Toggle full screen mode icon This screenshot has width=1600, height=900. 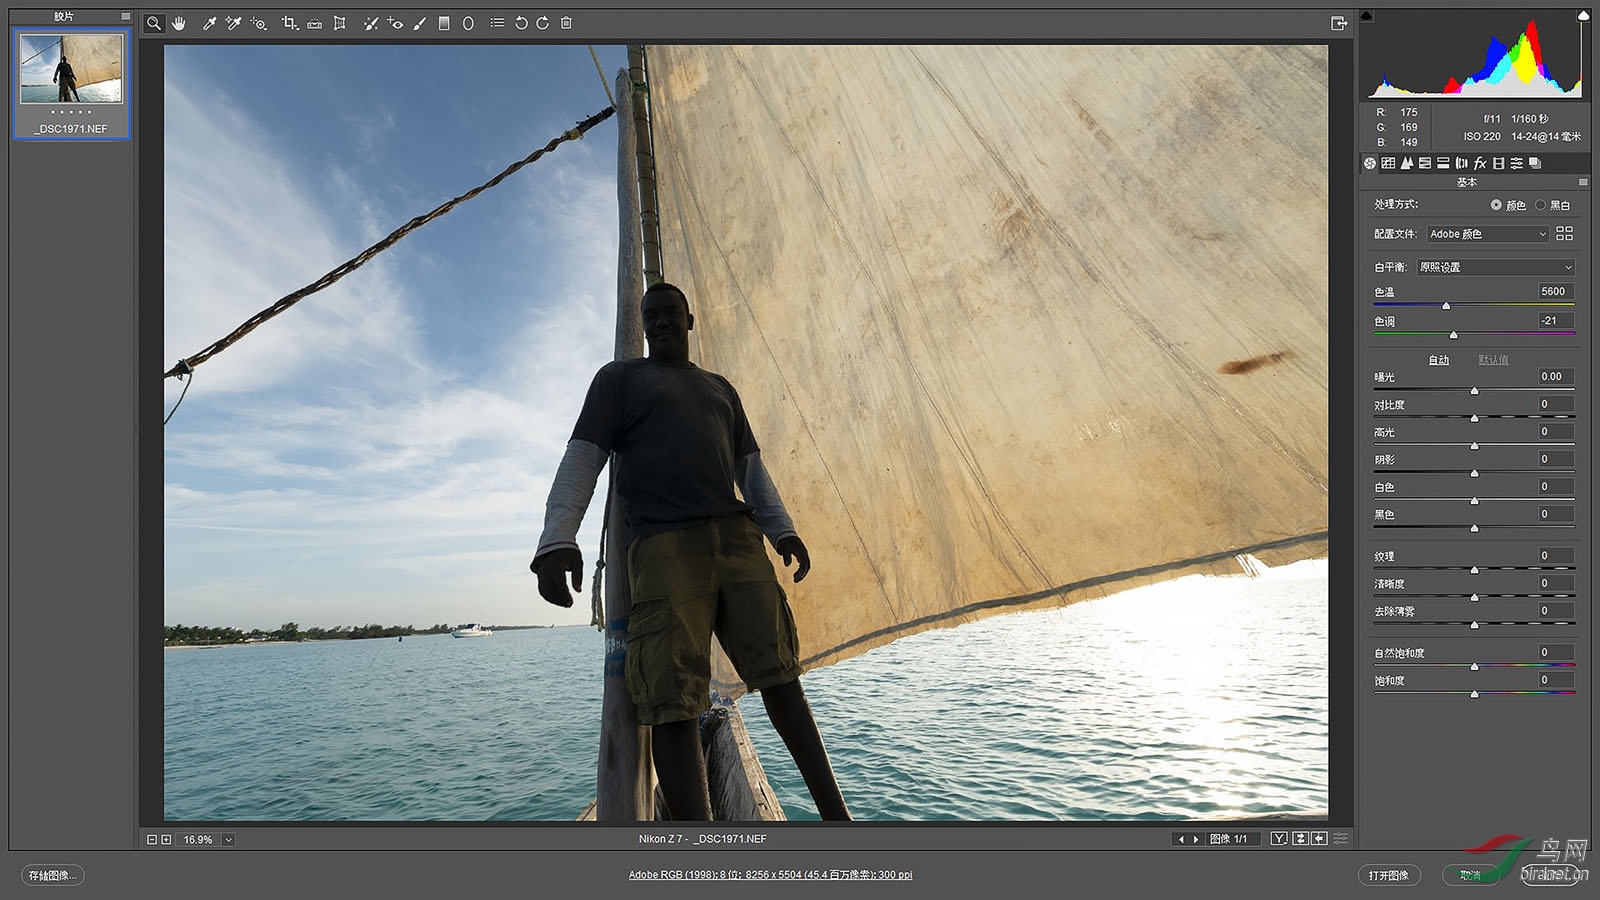[x=1339, y=23]
